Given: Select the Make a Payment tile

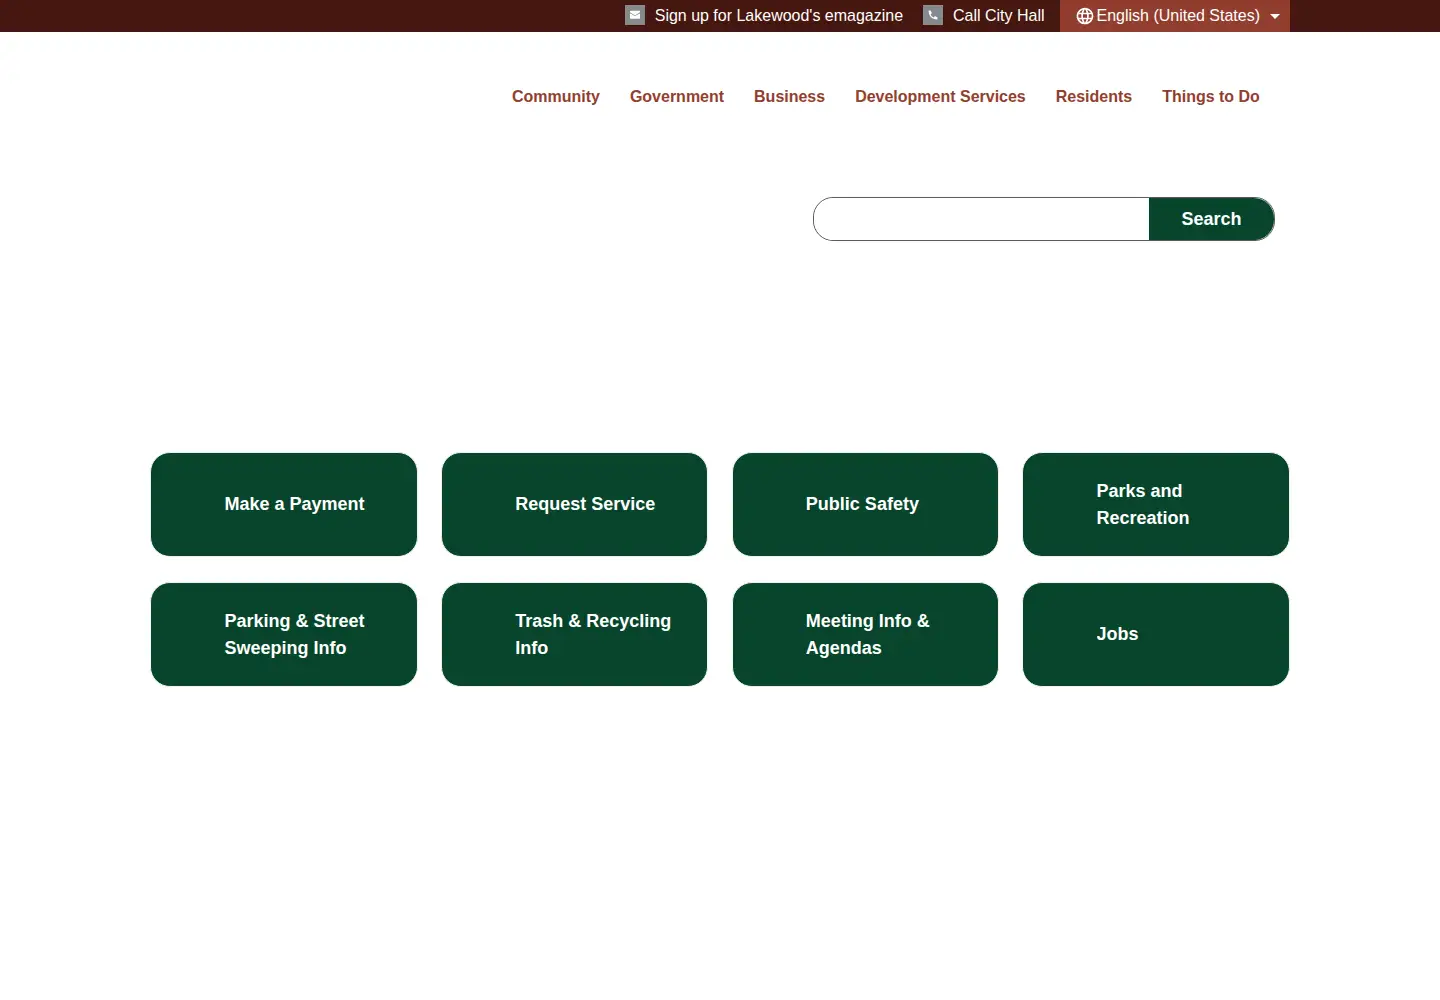Looking at the screenshot, I should click(284, 504).
